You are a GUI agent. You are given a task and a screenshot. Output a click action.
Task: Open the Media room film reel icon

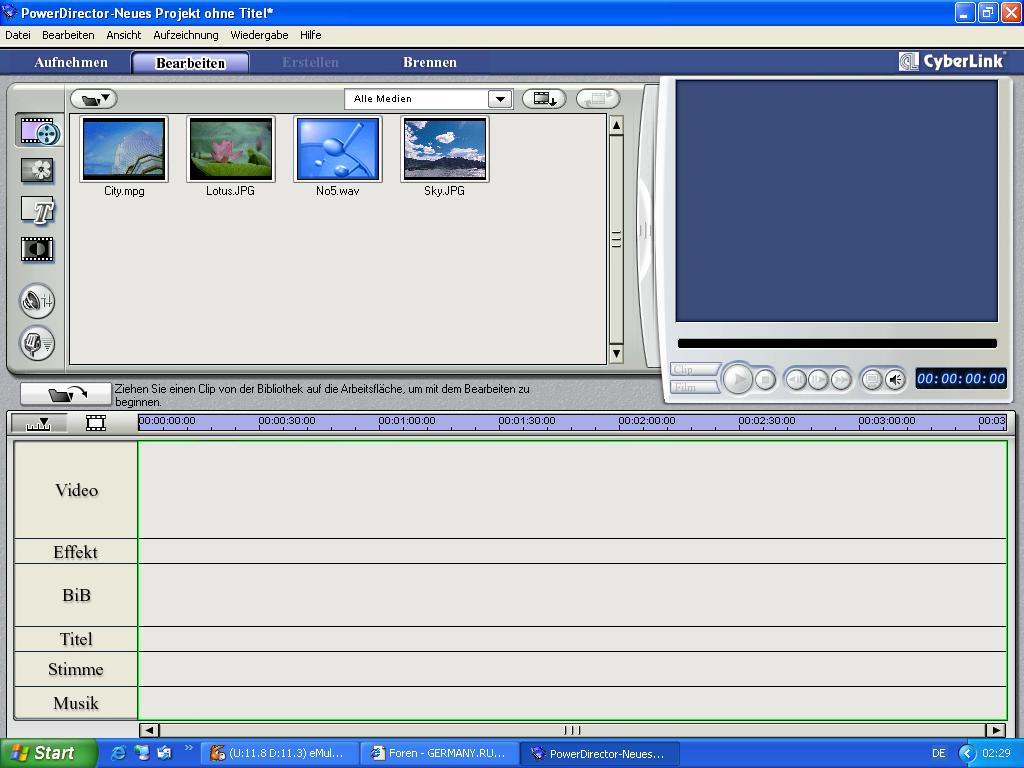pyautogui.click(x=39, y=131)
